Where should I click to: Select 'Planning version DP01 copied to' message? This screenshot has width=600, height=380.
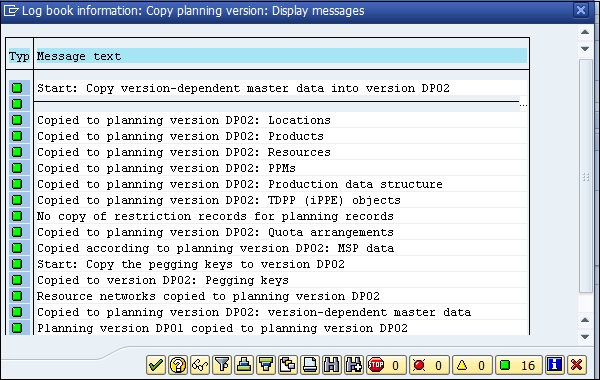[x=222, y=328]
